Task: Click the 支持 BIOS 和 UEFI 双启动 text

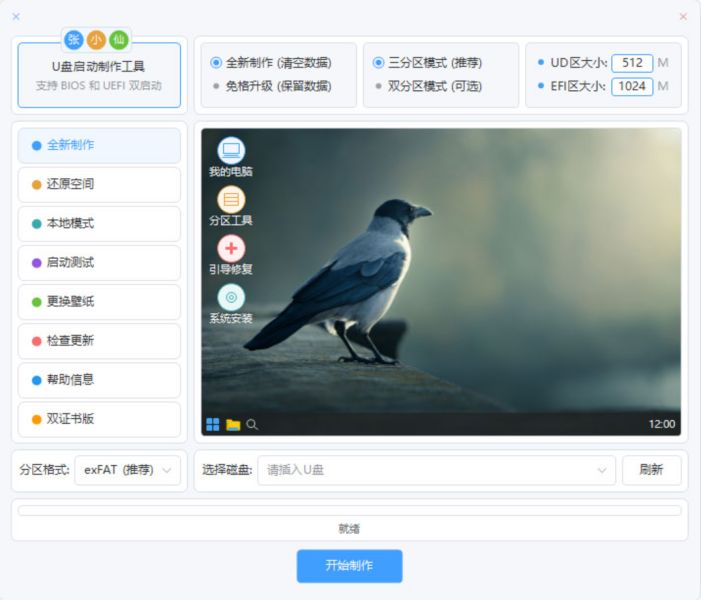Action: click(x=99, y=85)
